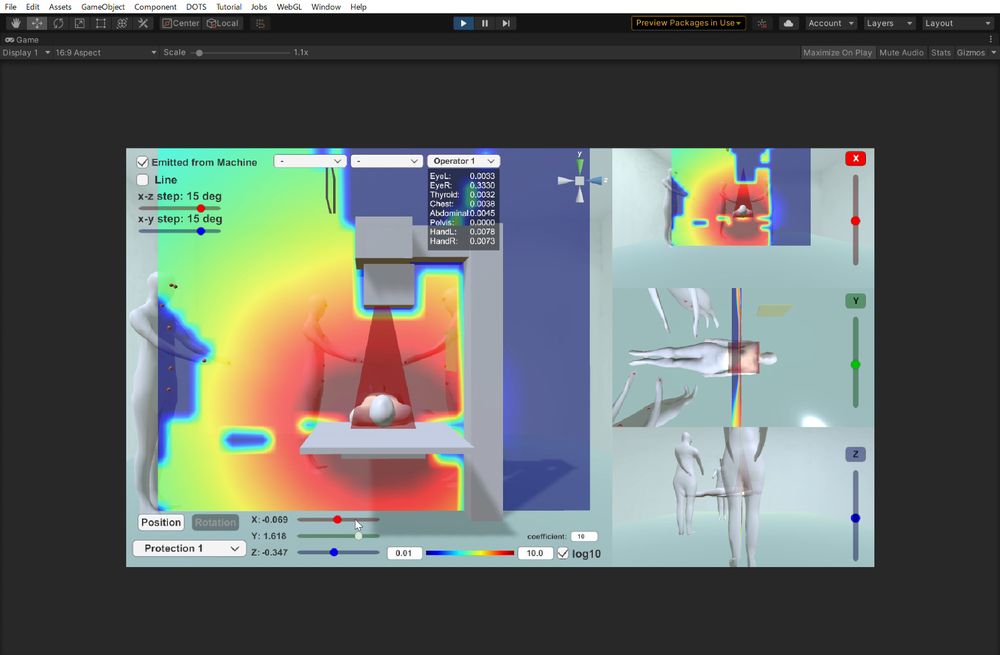This screenshot has height=655, width=1000.
Task: Toggle the grid snapping icon
Action: (x=260, y=23)
